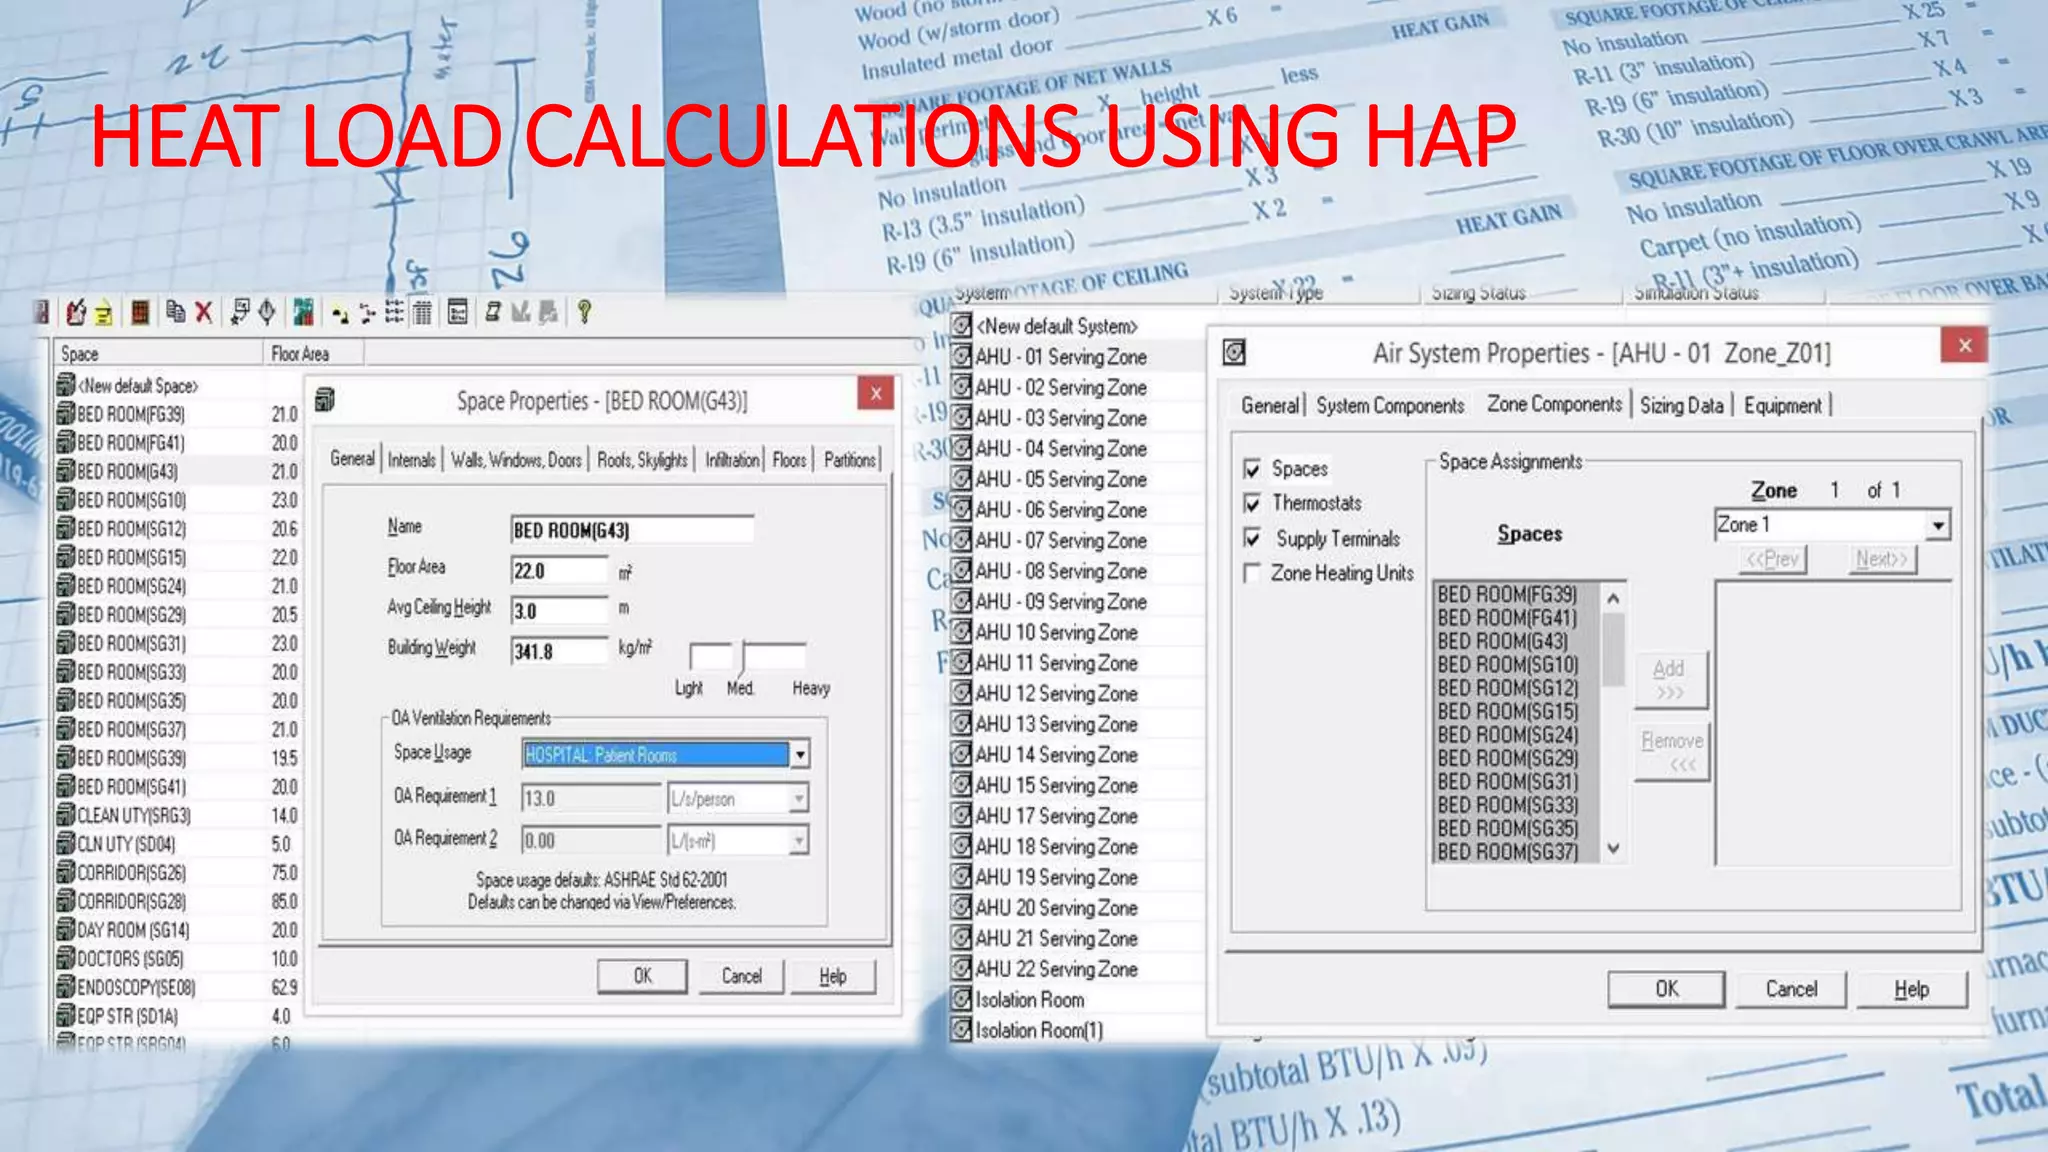The height and width of the screenshot is (1152, 2048).
Task: Click the duplicate/copy toolbar icon
Action: pyautogui.click(x=175, y=313)
